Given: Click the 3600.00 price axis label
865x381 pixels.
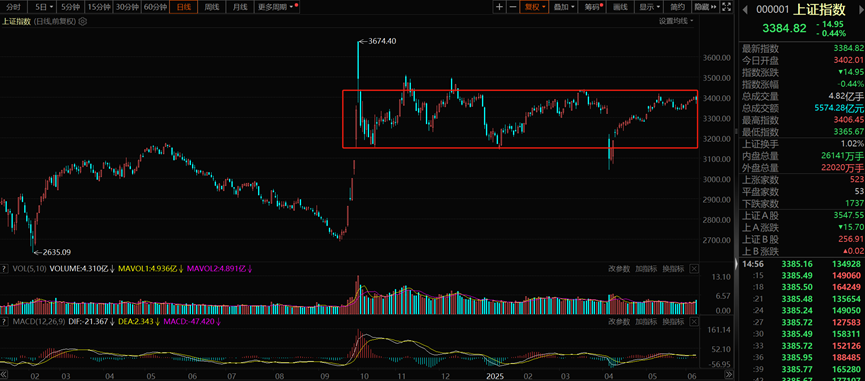Looking at the screenshot, I should pyautogui.click(x=716, y=58).
